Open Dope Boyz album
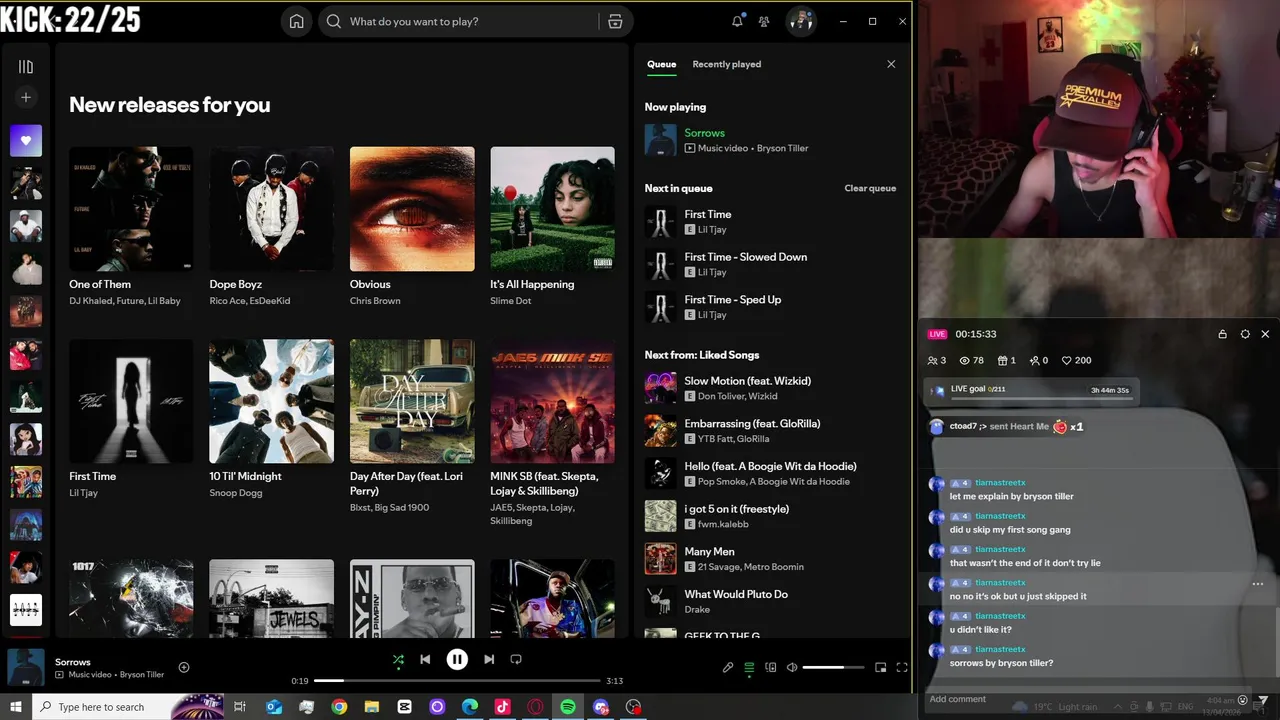This screenshot has width=1280, height=720. point(272,209)
